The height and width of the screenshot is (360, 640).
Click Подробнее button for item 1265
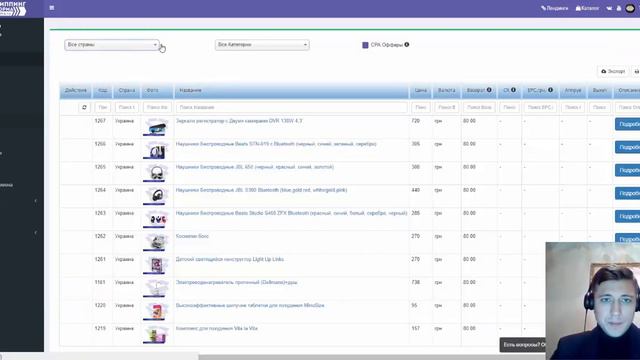(x=628, y=170)
